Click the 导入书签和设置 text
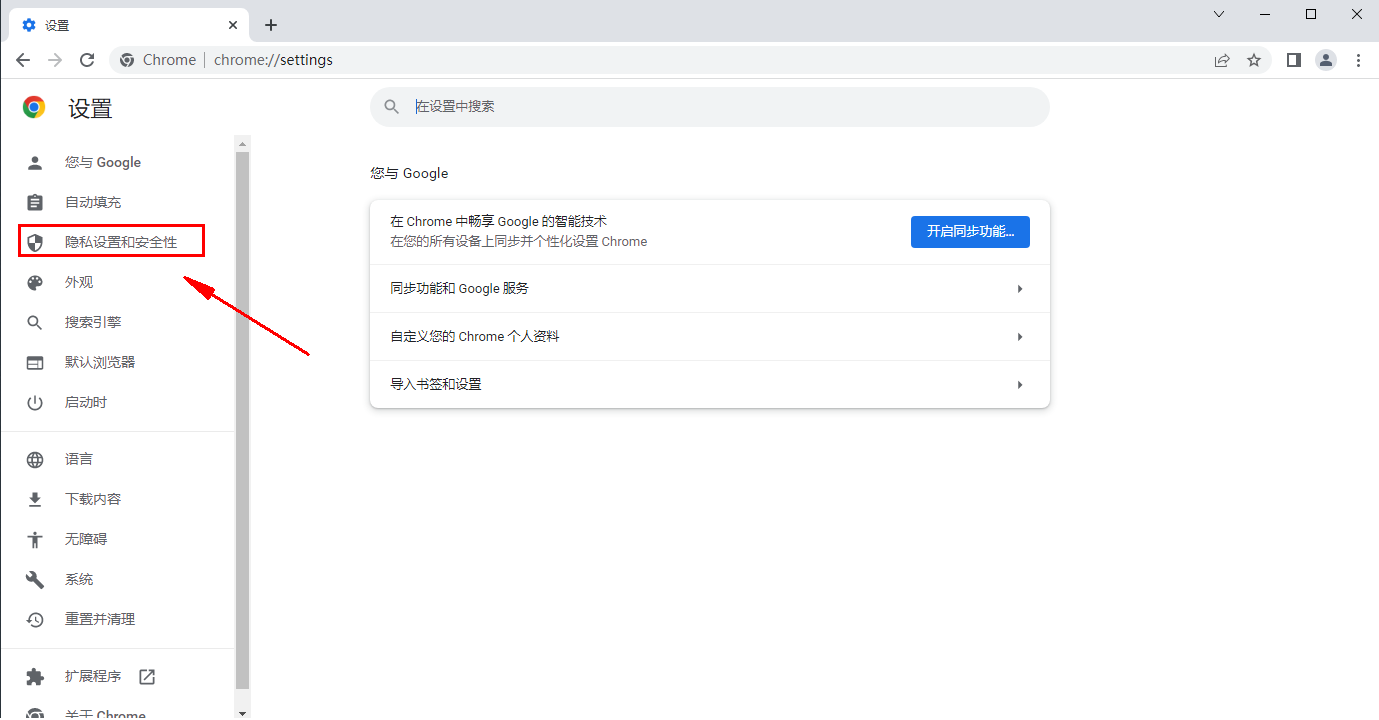The image size is (1379, 720). click(436, 384)
